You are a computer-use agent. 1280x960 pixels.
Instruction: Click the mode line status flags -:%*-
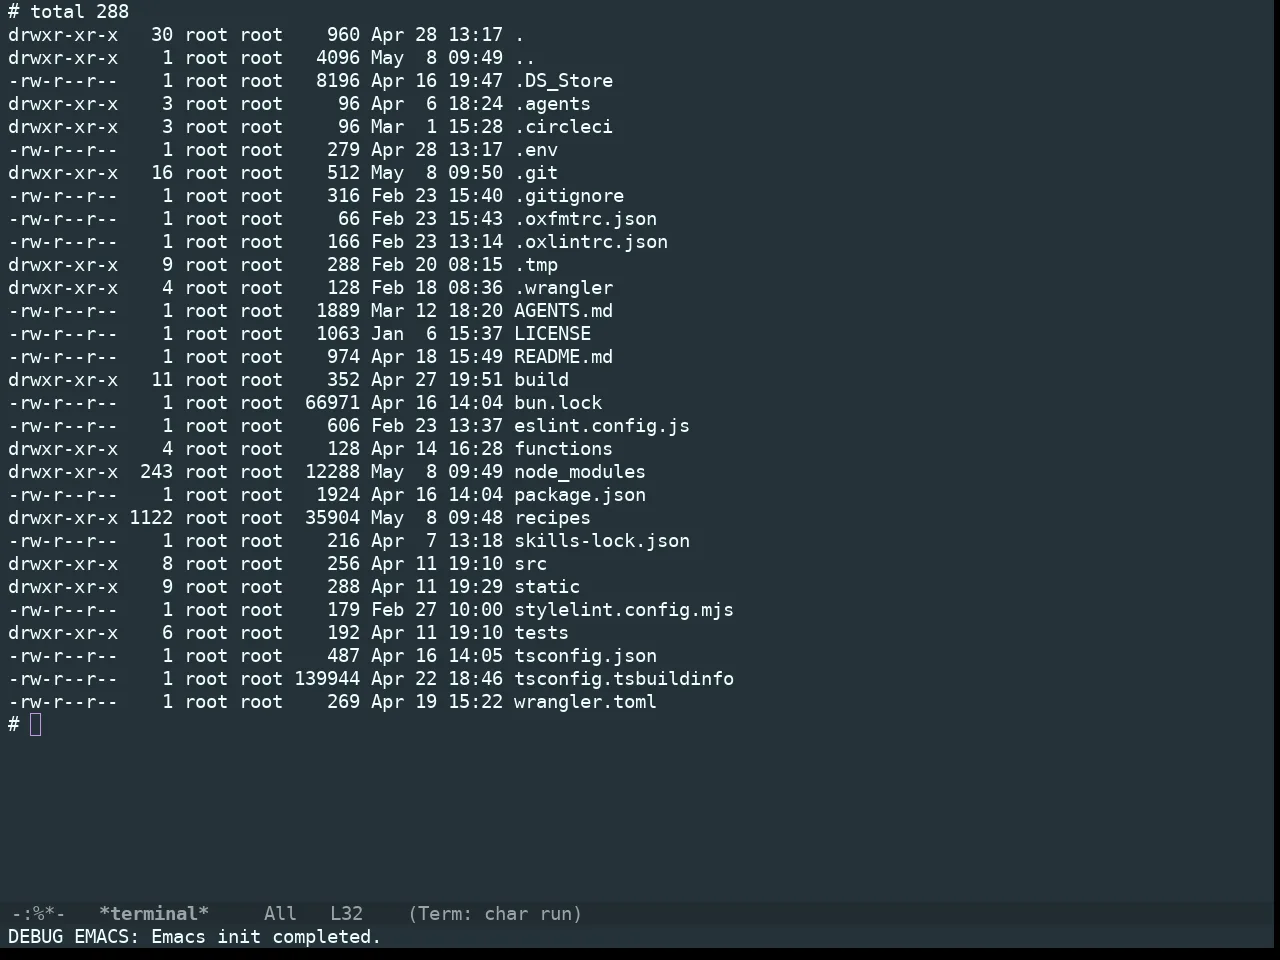[38, 914]
